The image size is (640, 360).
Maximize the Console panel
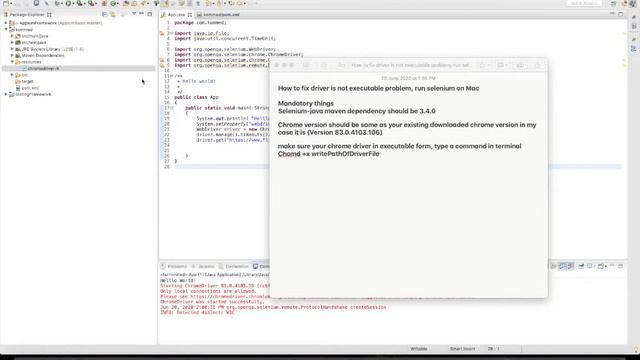pyautogui.click(x=620, y=266)
